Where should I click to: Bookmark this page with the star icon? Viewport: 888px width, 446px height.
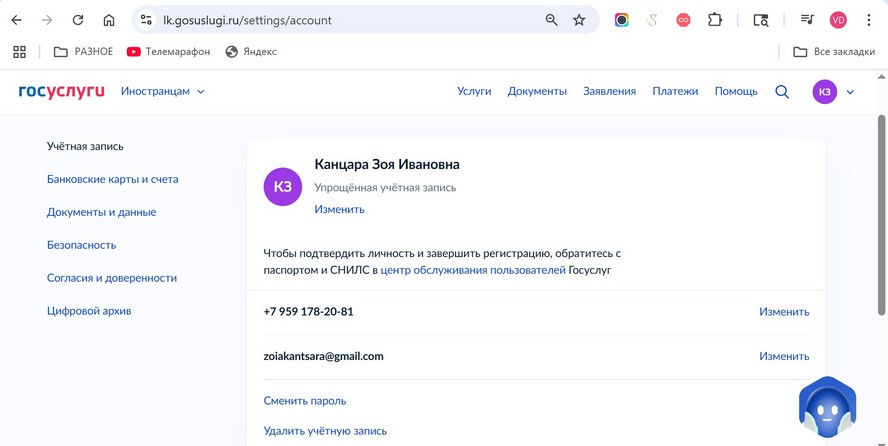point(579,20)
